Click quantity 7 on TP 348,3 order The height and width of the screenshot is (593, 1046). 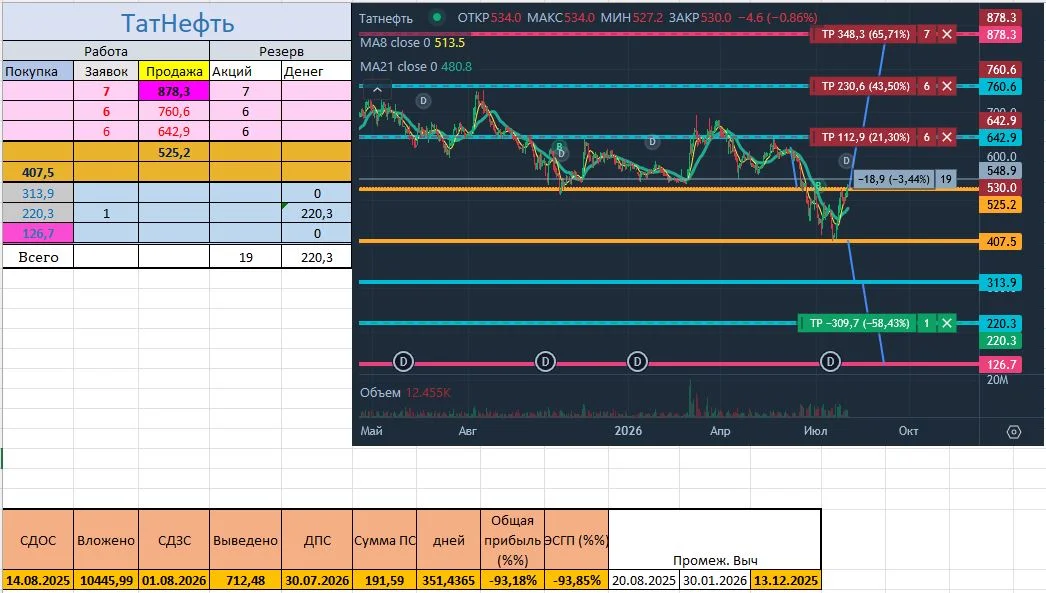point(927,34)
